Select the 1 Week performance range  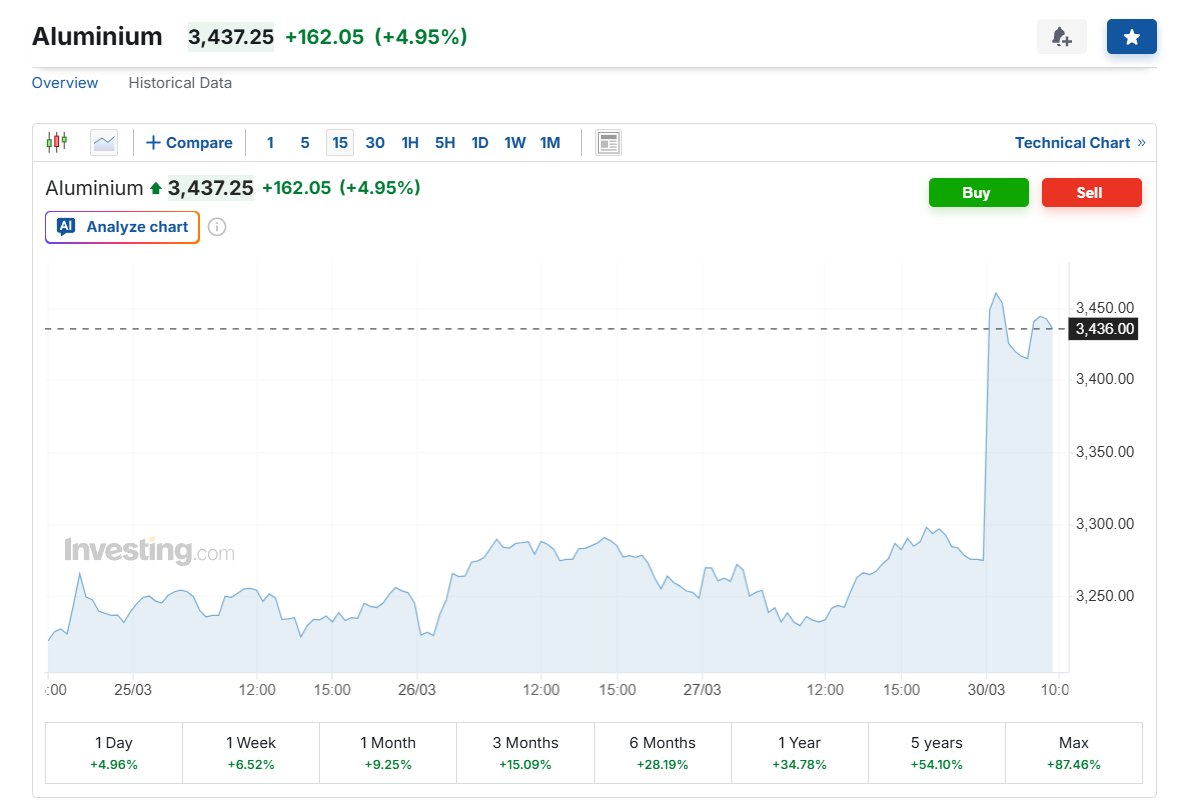point(251,753)
